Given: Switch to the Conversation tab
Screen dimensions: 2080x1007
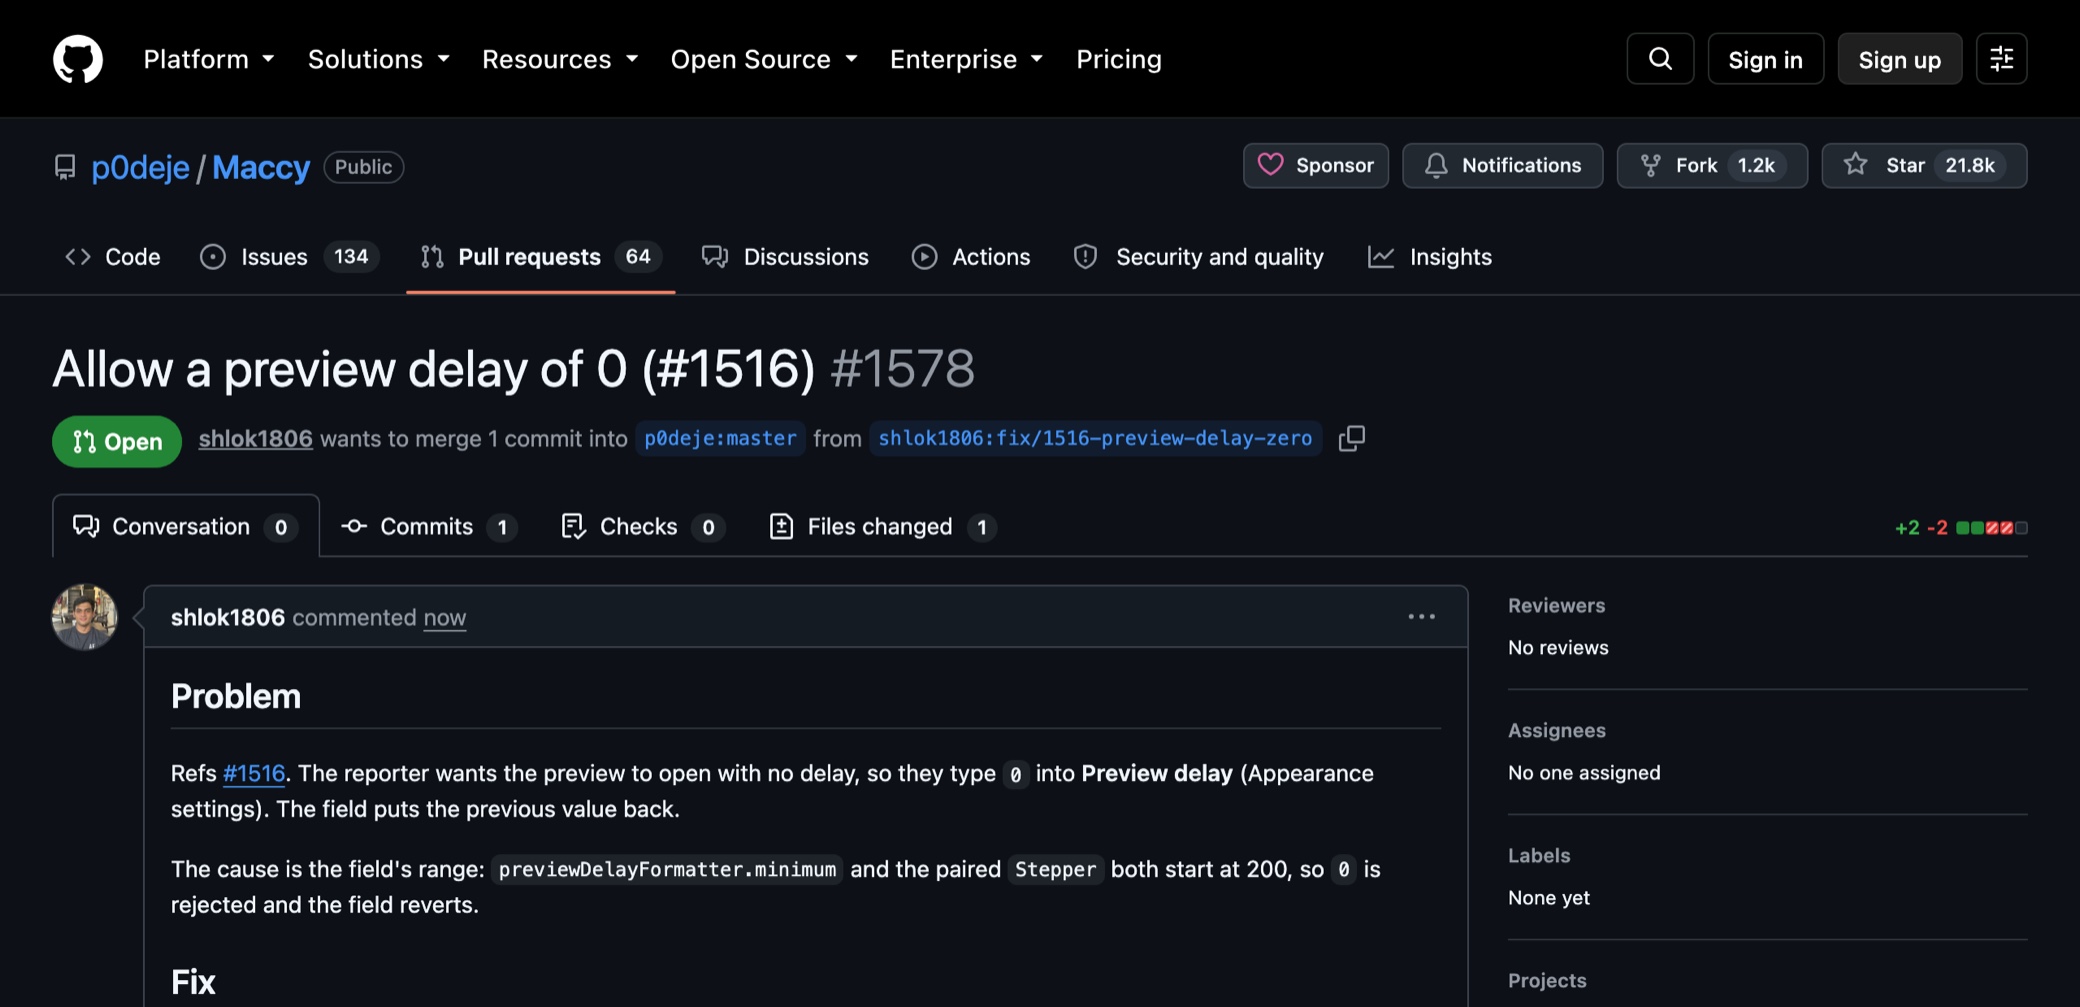Looking at the screenshot, I should click(186, 526).
